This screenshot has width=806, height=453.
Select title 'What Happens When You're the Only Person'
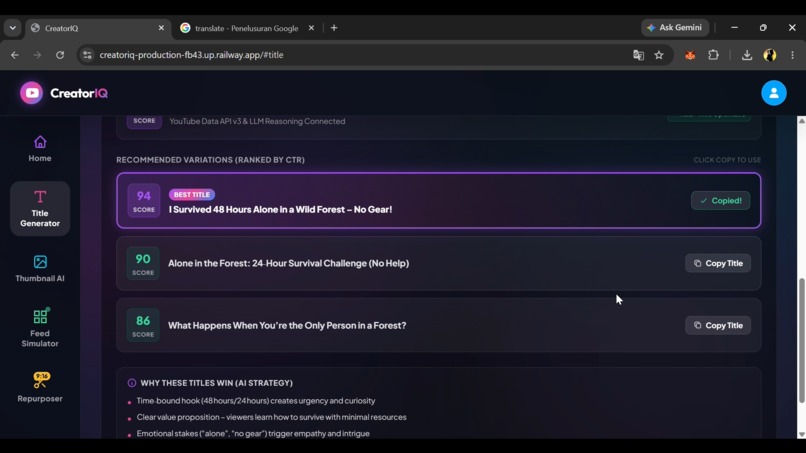287,325
